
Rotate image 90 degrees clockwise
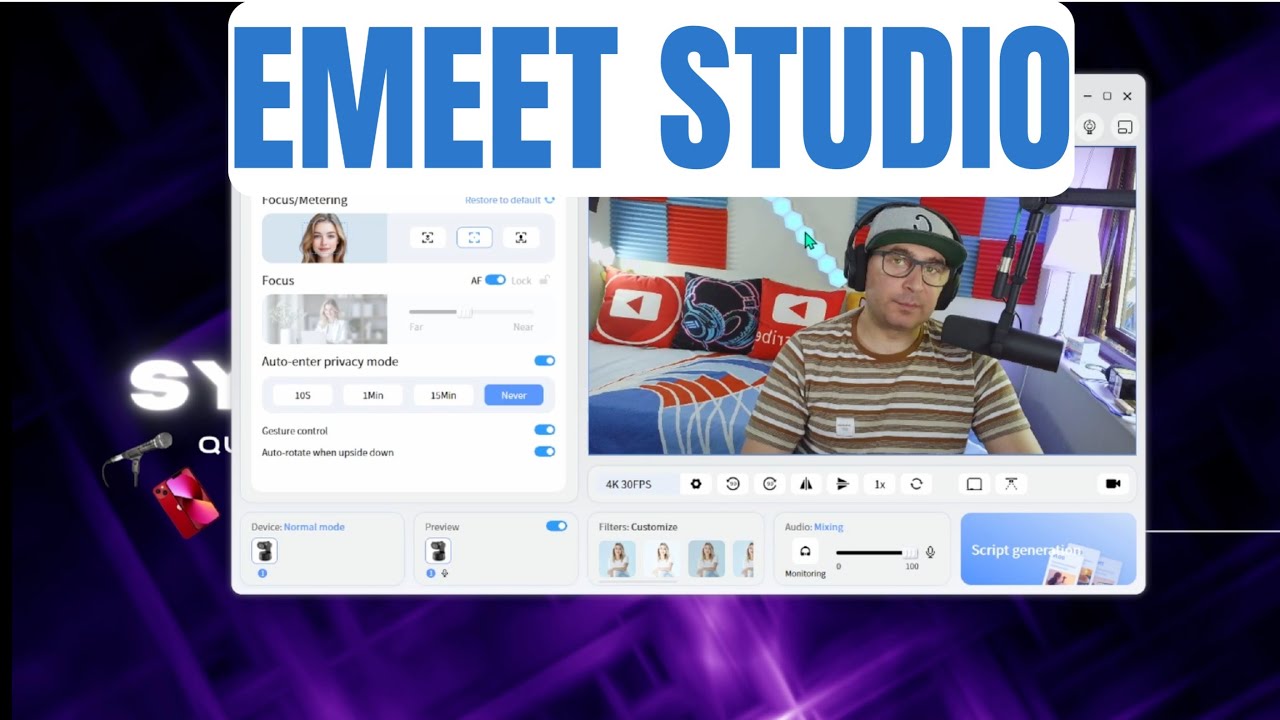pos(770,484)
